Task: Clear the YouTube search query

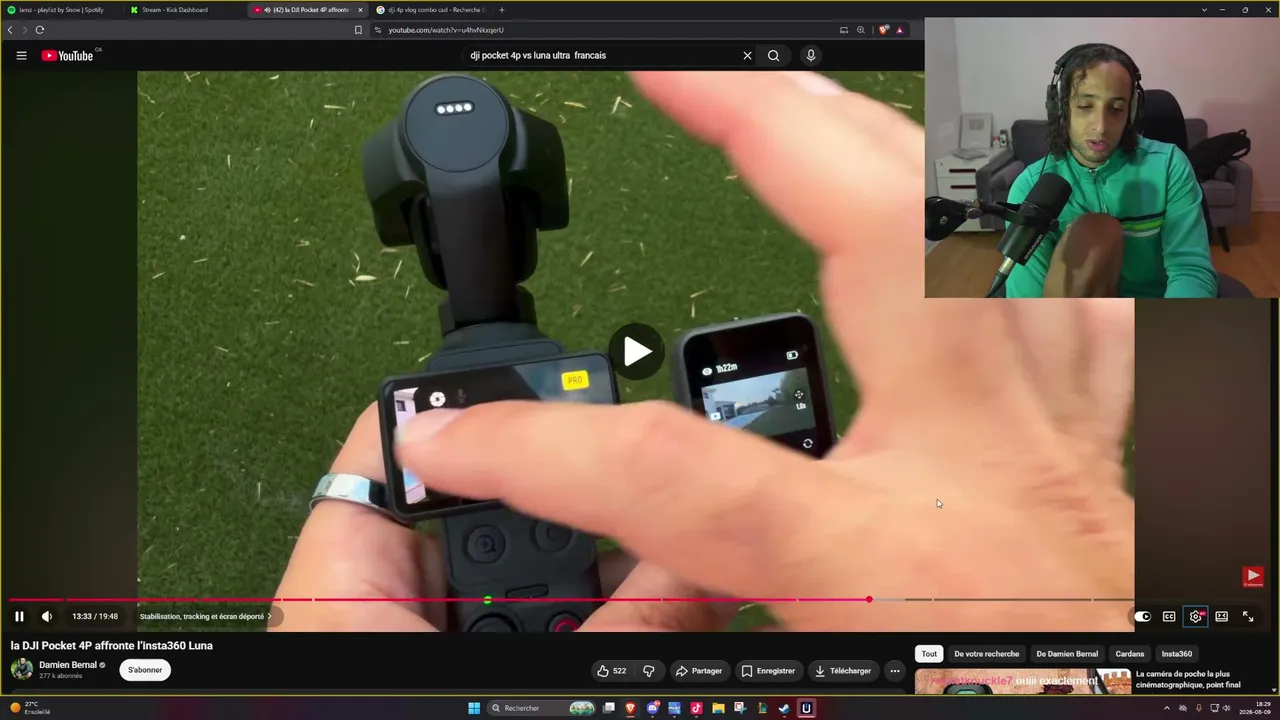Action: 747,56
